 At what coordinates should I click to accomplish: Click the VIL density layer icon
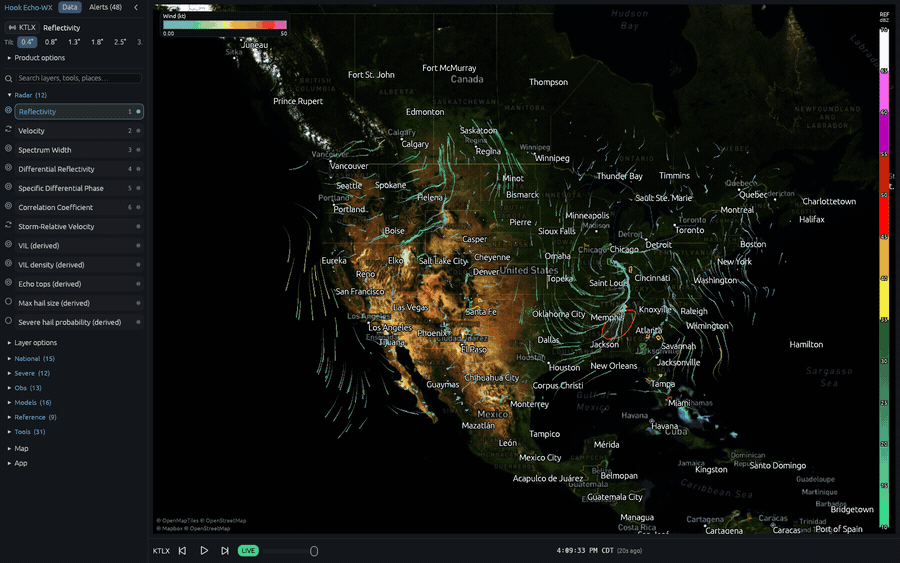[x=8, y=263]
